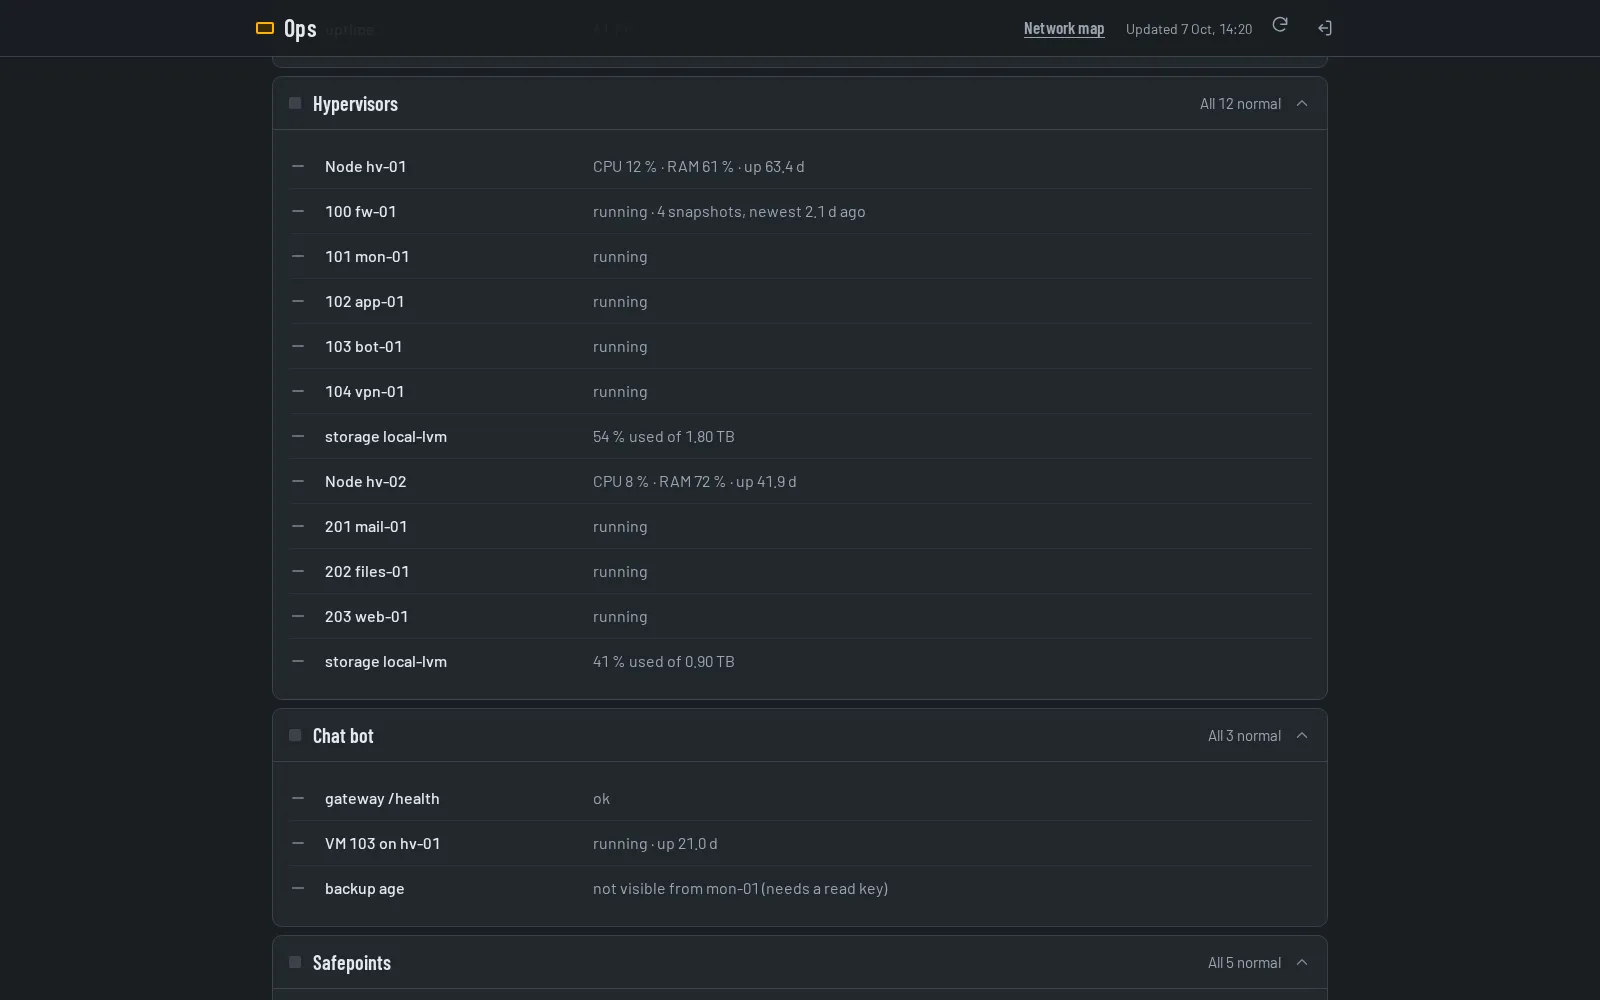Select the Node hv-01 row
Screen dimensions: 1600x1000
(800, 166)
